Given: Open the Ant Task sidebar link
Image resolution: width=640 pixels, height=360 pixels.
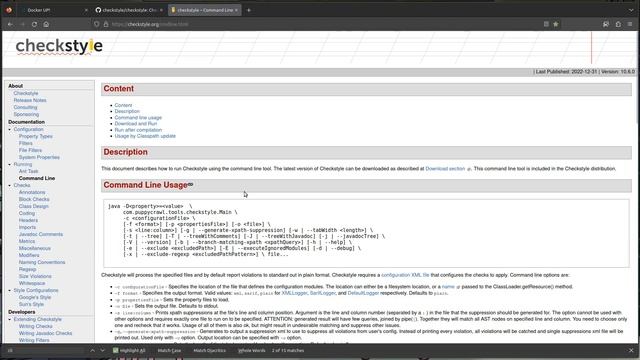Looking at the screenshot, I should coord(29,171).
